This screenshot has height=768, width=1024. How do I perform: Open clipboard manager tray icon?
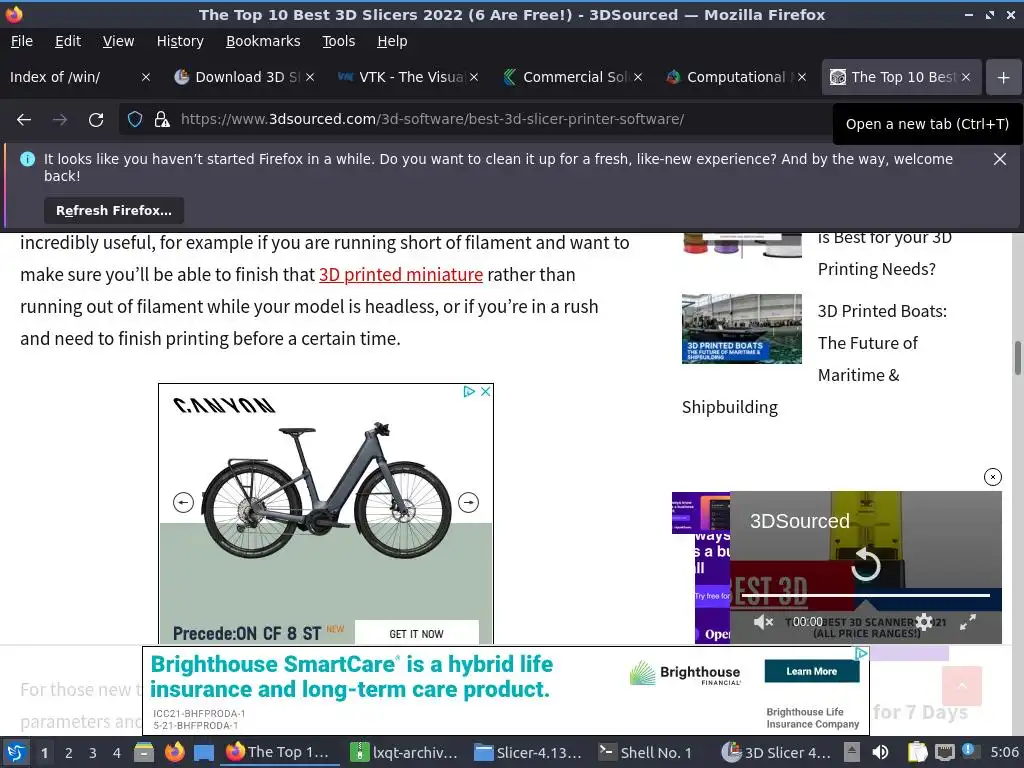click(x=917, y=752)
